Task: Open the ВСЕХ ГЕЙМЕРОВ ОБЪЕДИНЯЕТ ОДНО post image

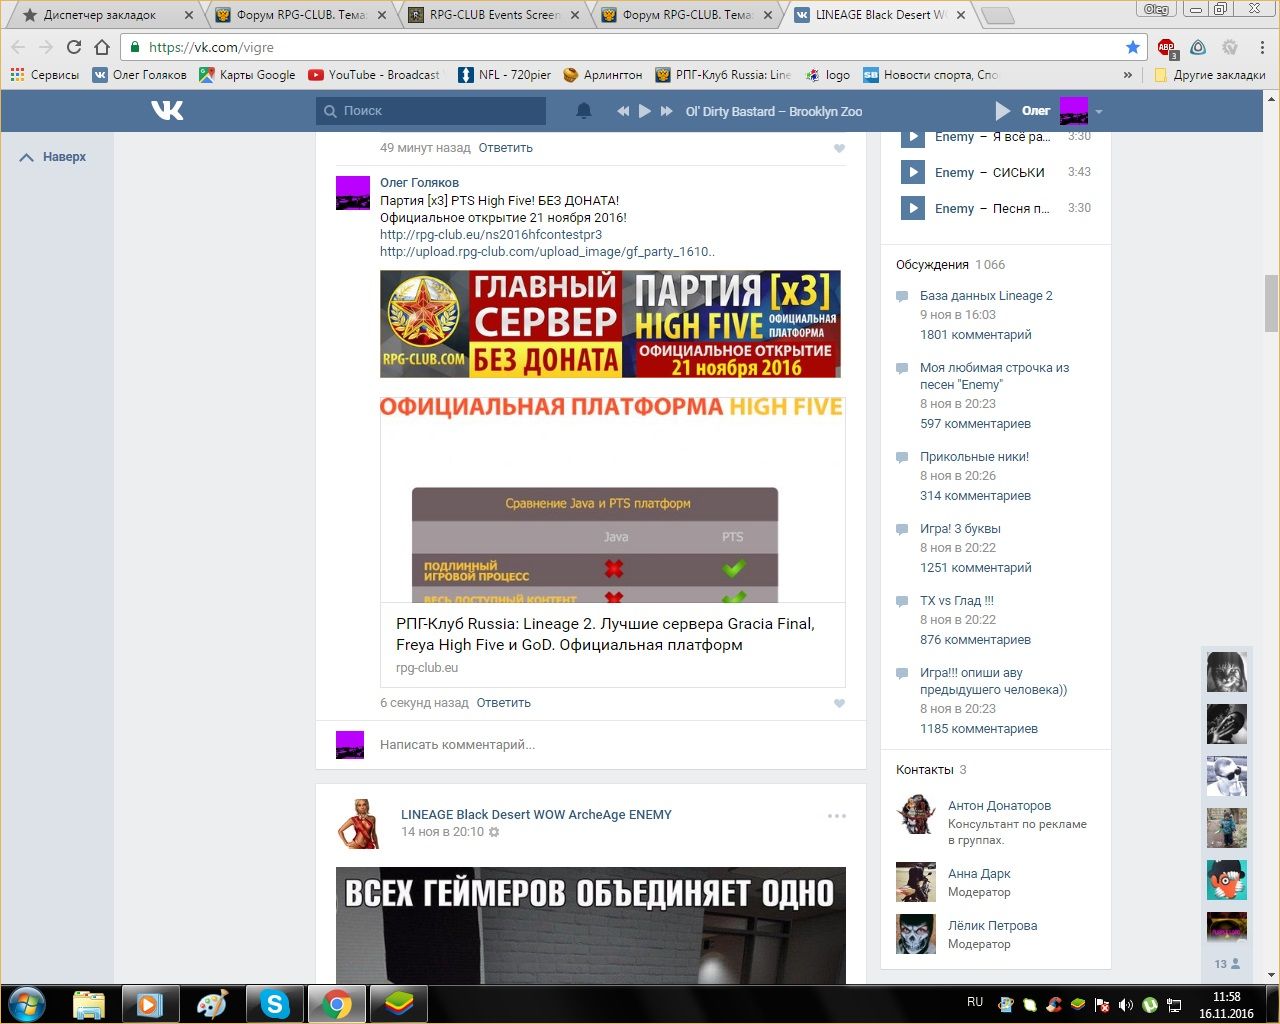Action: coord(591,925)
